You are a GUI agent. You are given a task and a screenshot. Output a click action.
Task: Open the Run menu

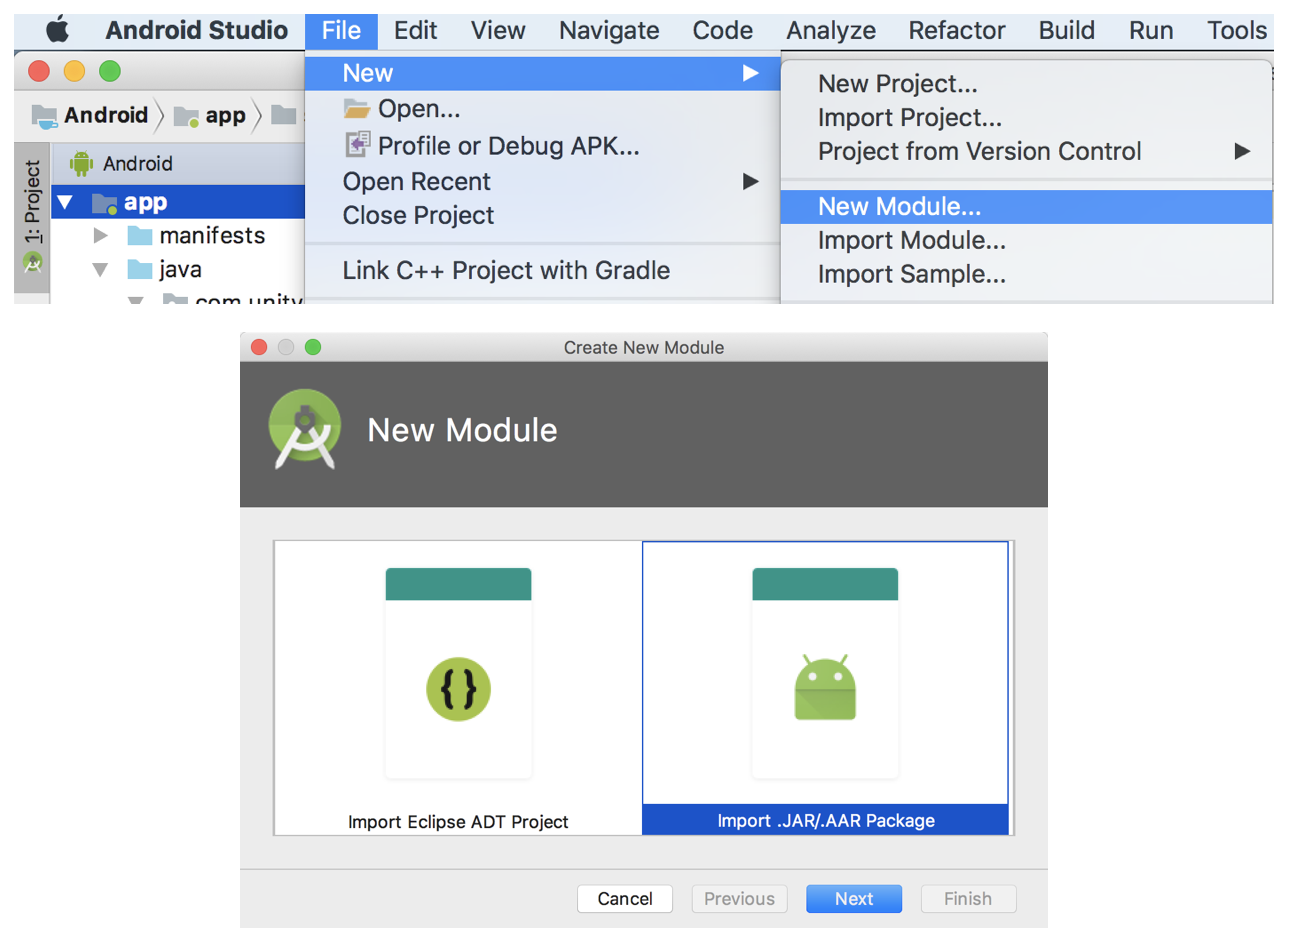tap(1151, 30)
